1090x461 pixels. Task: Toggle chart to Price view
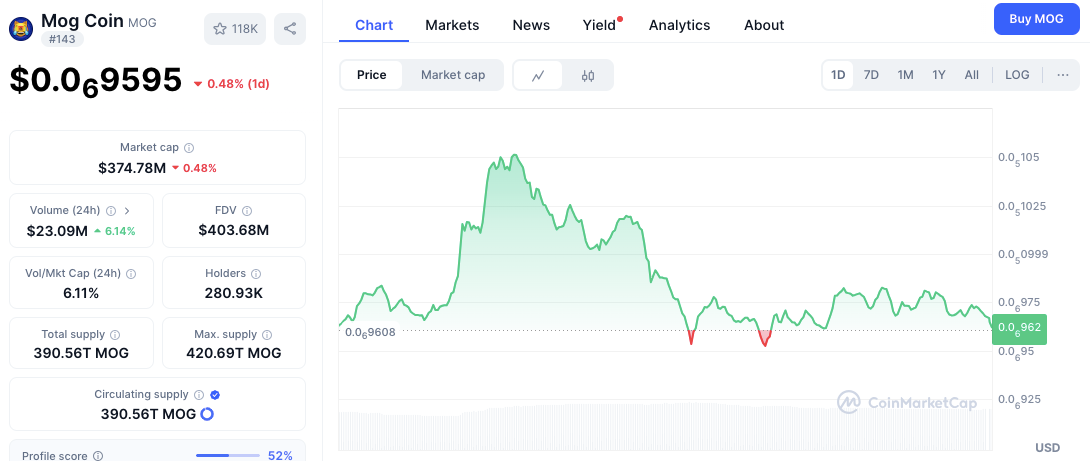pyautogui.click(x=371, y=75)
